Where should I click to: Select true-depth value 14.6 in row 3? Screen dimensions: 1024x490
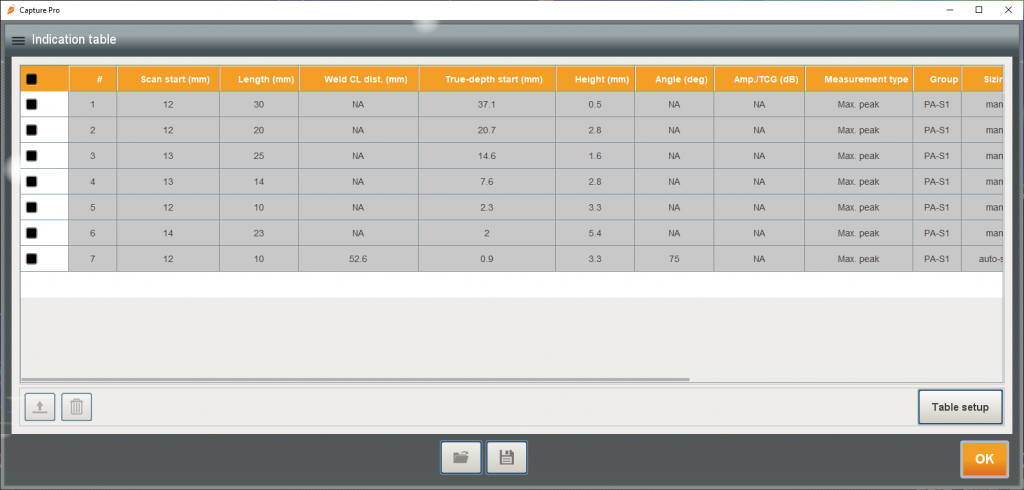(x=487, y=156)
